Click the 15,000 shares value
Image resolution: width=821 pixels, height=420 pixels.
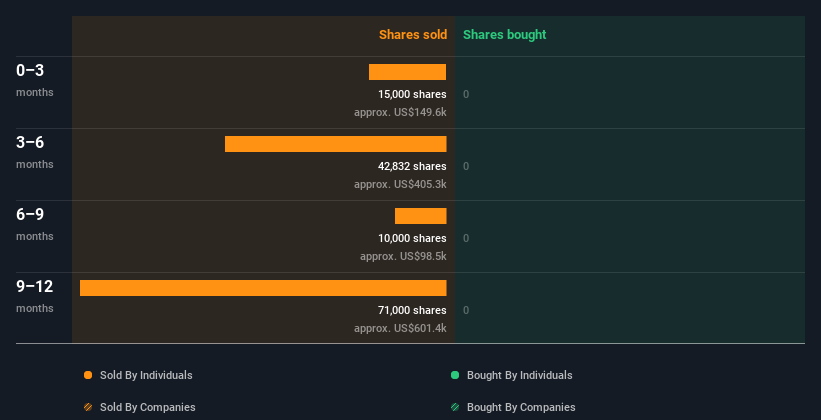(x=413, y=94)
